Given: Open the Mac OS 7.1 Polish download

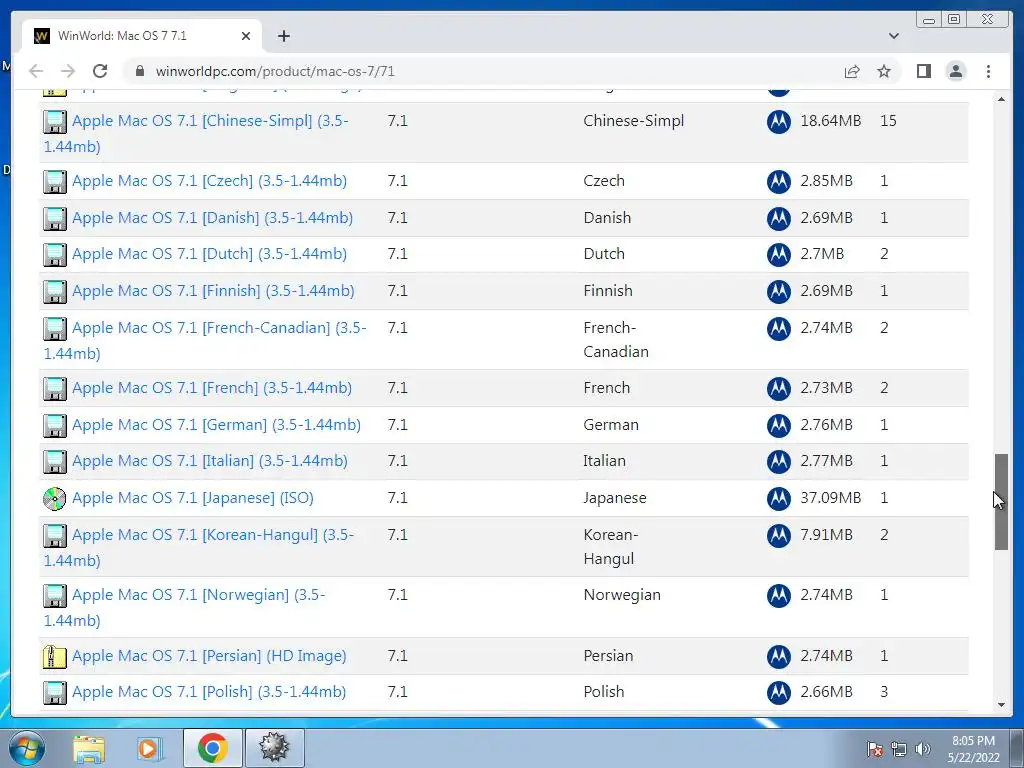Looking at the screenshot, I should (209, 692).
